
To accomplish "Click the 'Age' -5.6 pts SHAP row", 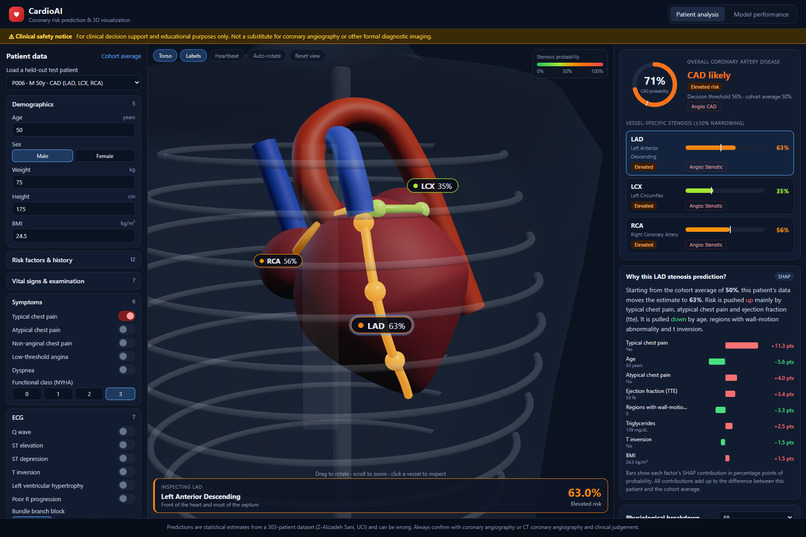I will click(x=709, y=361).
